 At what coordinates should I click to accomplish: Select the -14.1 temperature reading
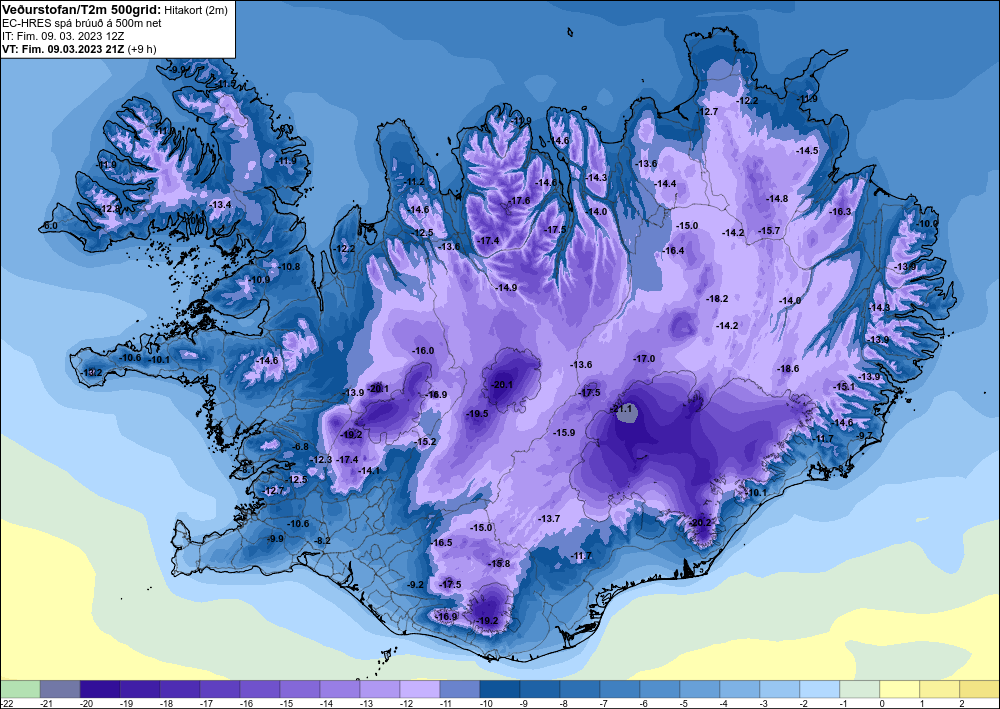click(369, 471)
